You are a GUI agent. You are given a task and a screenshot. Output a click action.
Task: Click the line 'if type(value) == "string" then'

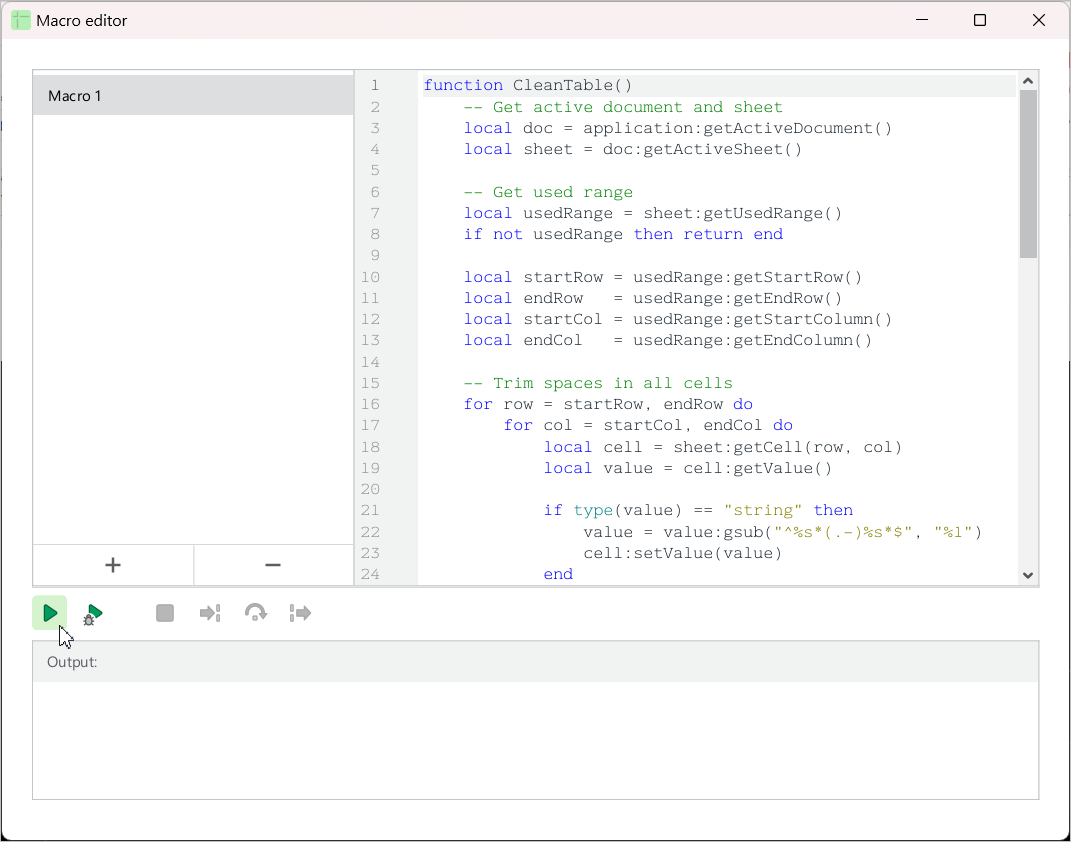(698, 510)
